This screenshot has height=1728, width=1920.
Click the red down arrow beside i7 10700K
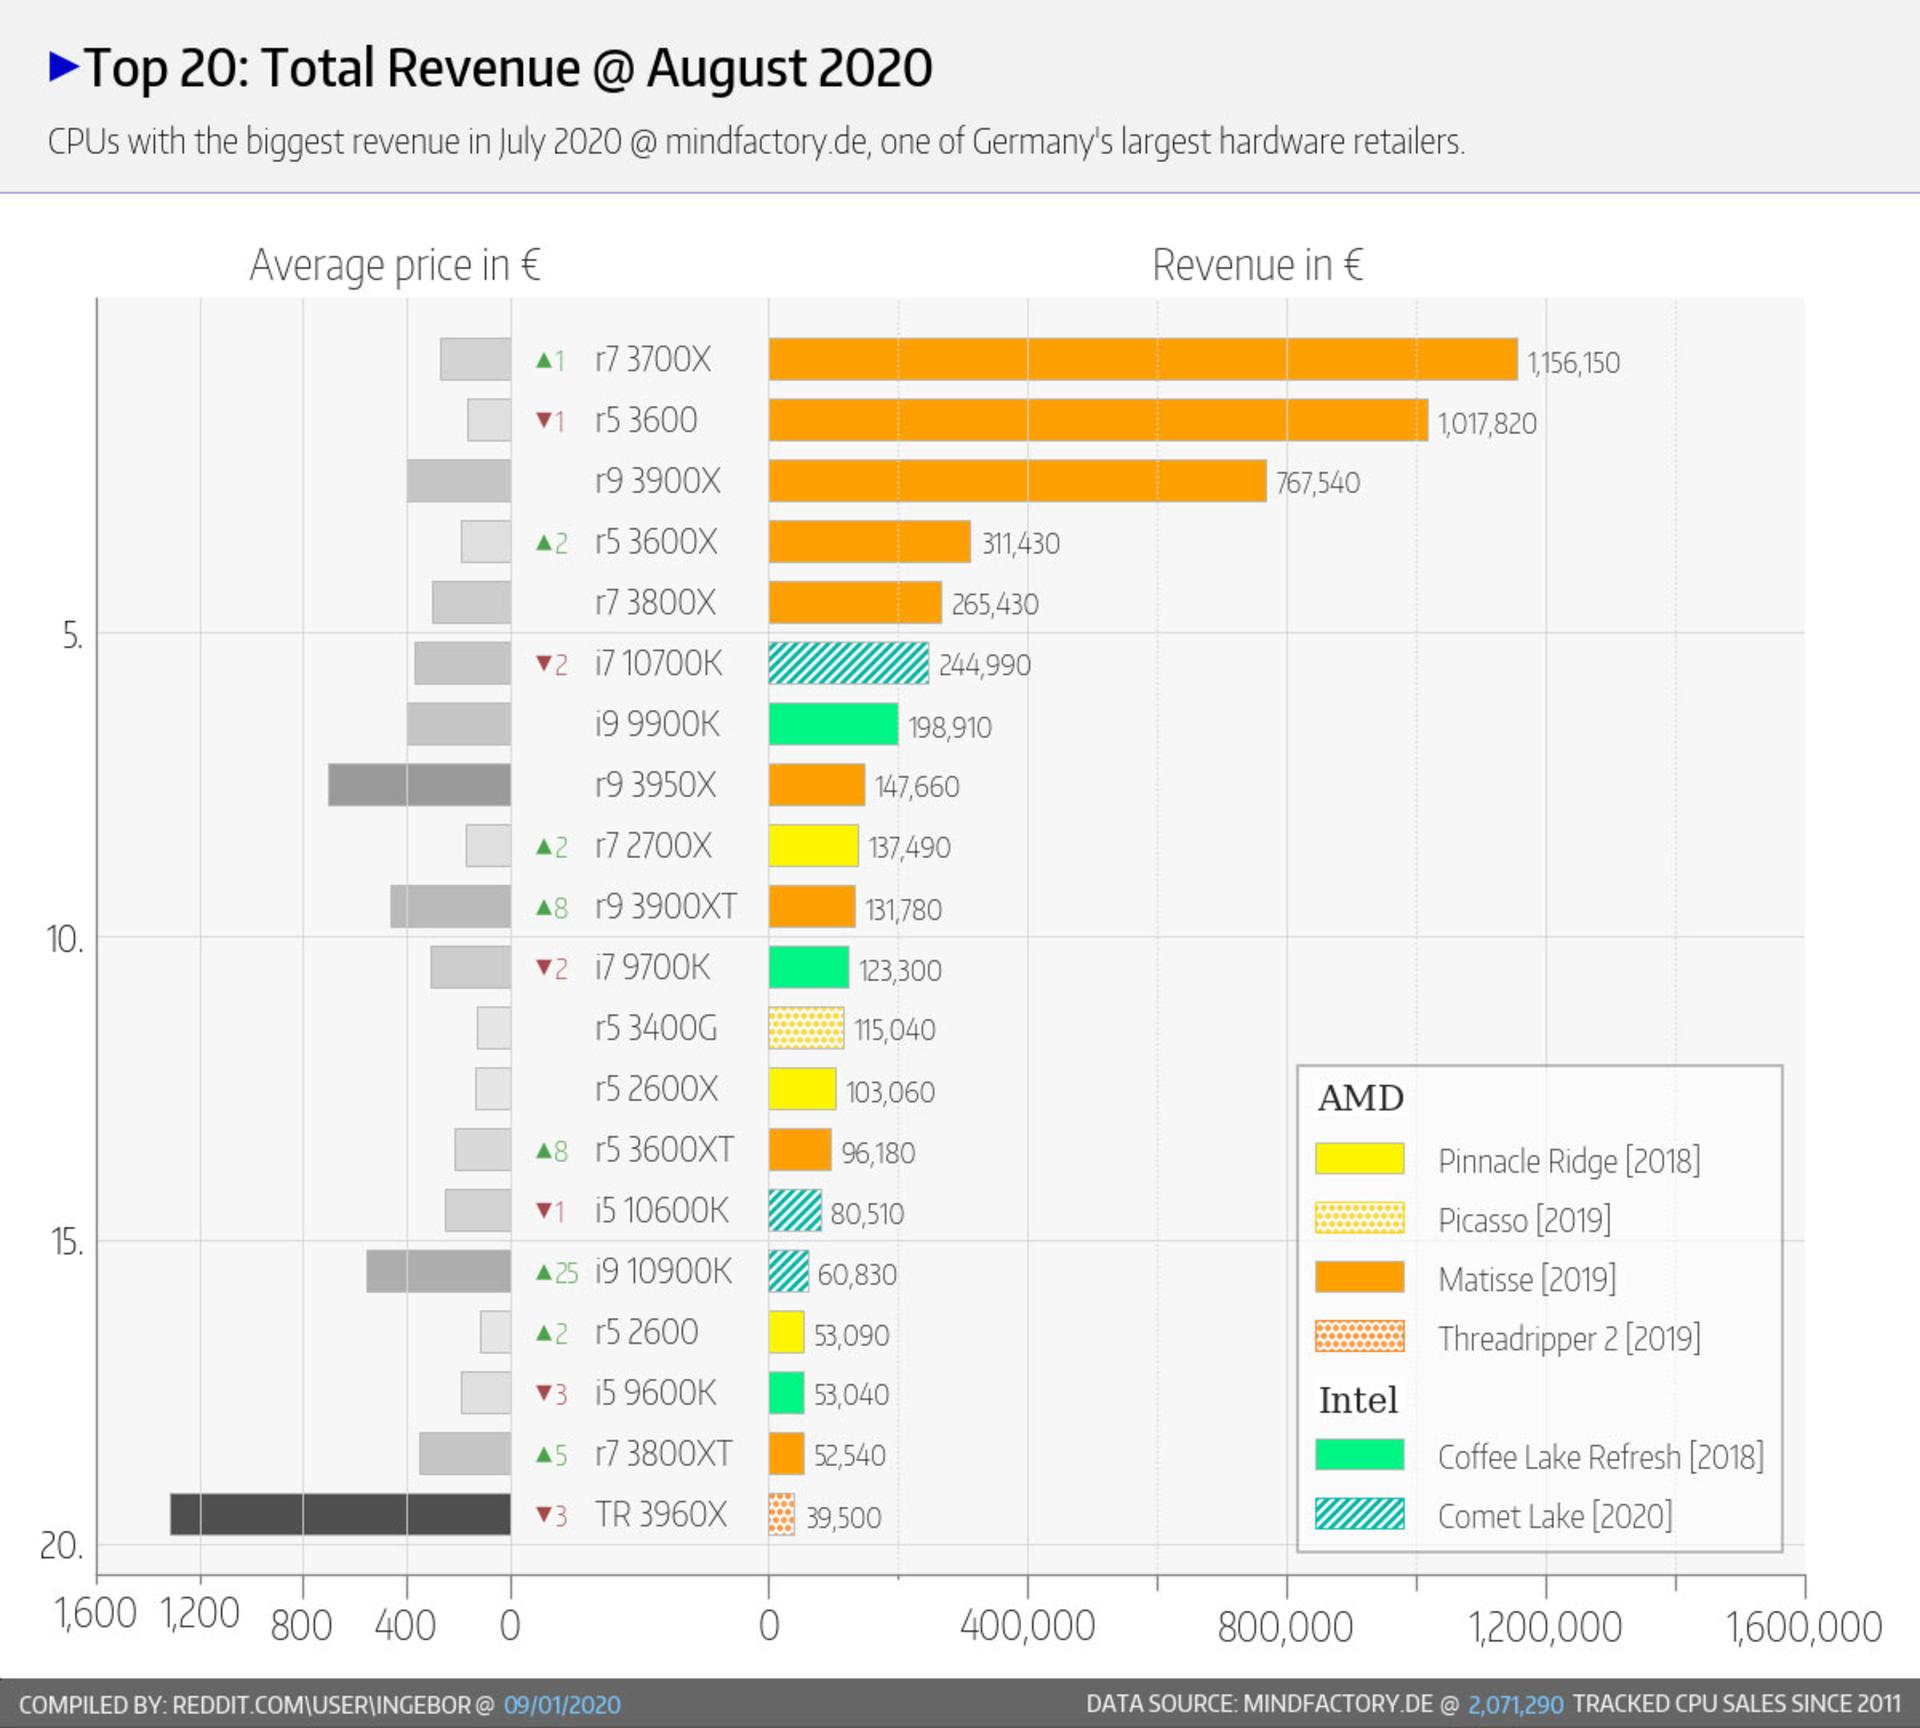click(544, 663)
